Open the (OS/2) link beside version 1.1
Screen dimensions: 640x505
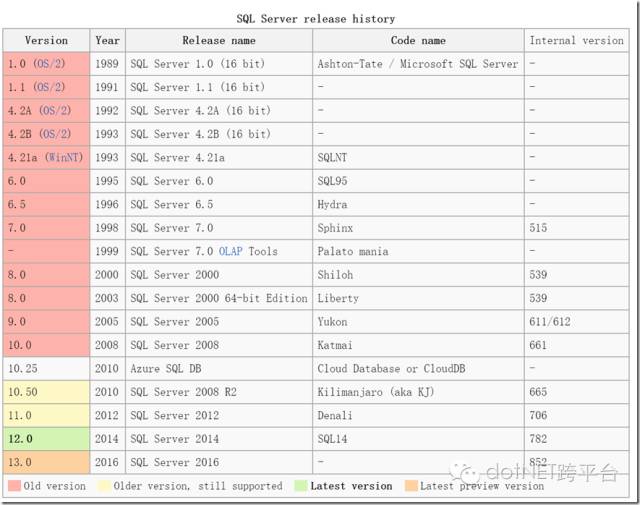(x=49, y=87)
